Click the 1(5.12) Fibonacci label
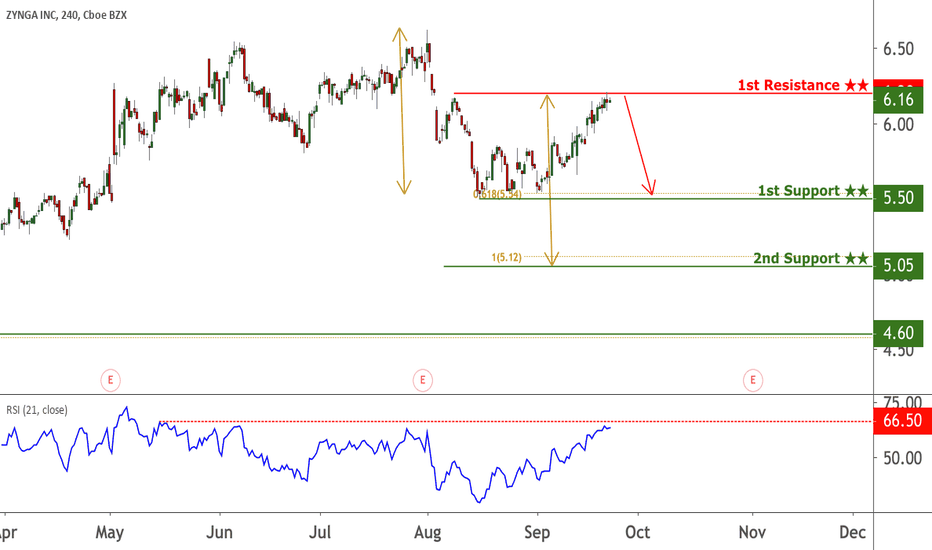 (x=506, y=257)
